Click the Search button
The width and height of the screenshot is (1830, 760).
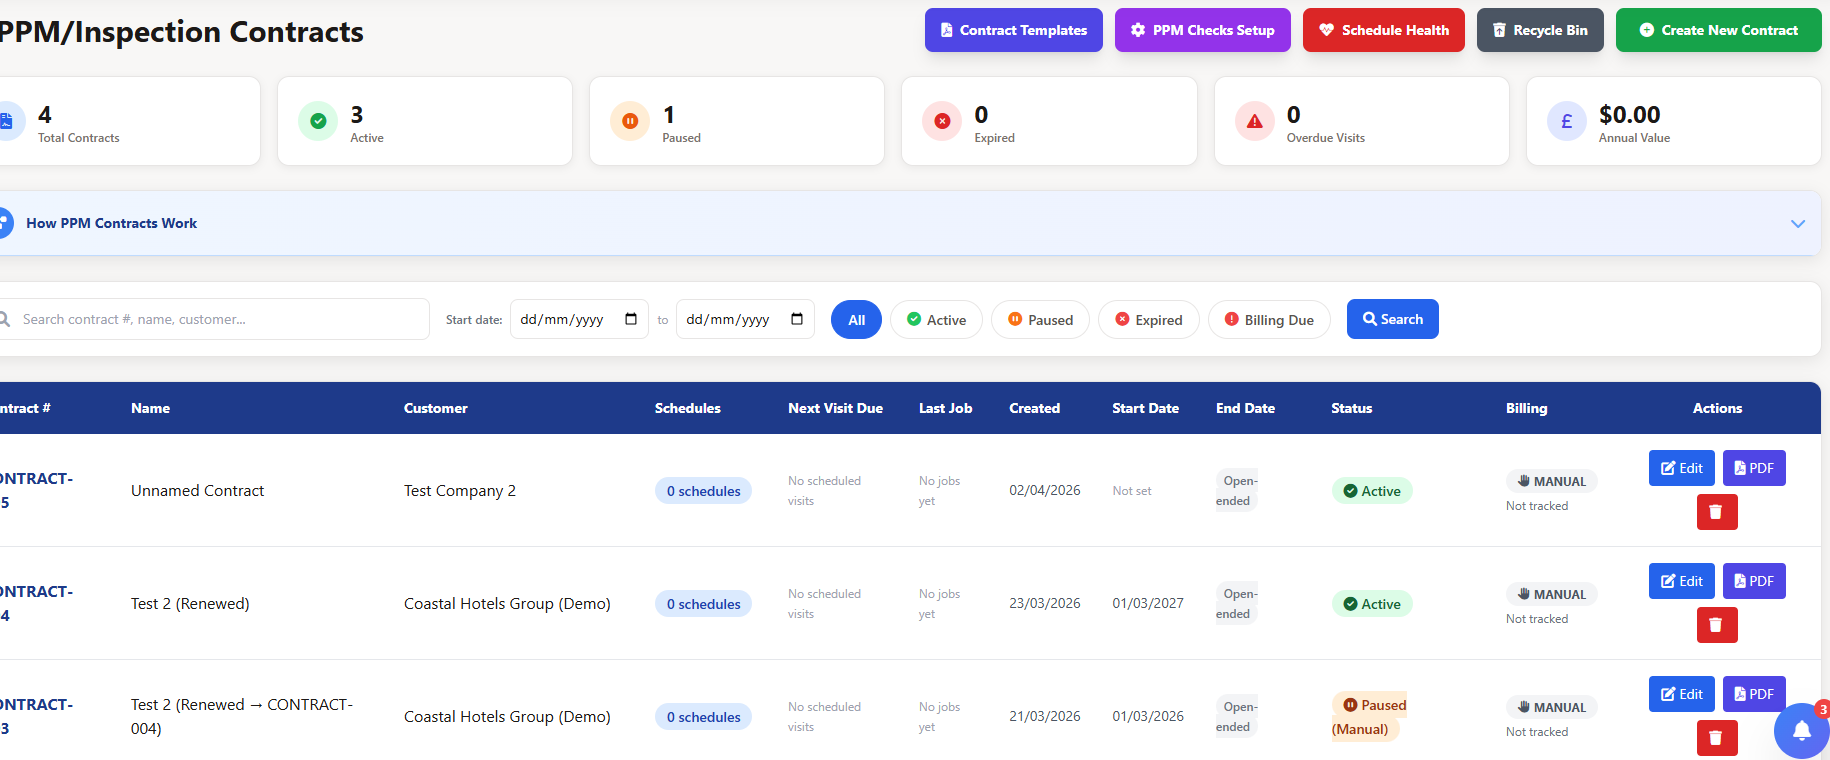(1392, 319)
